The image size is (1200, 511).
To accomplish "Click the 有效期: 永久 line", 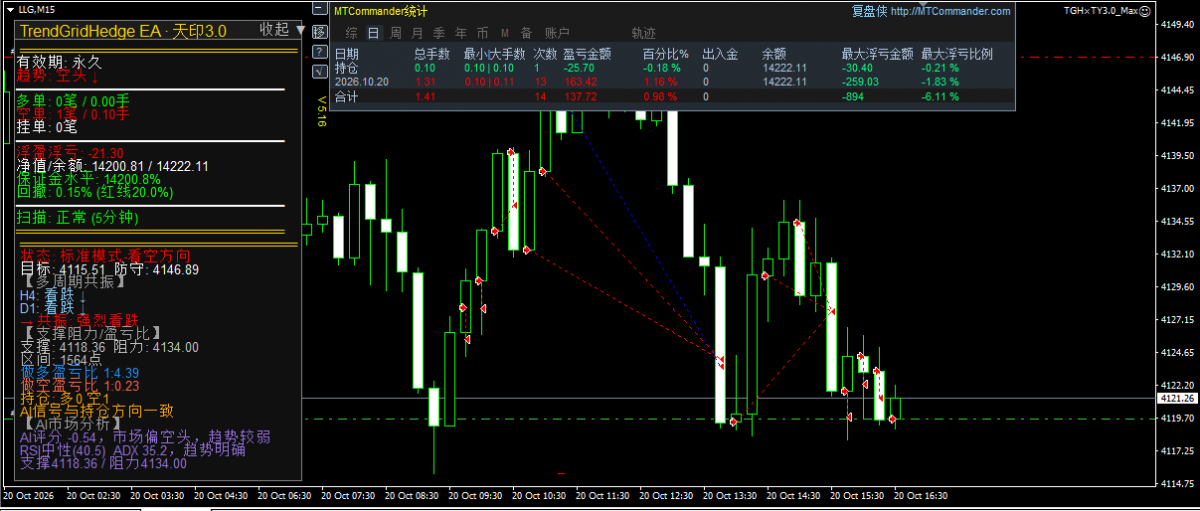I will coord(59,62).
